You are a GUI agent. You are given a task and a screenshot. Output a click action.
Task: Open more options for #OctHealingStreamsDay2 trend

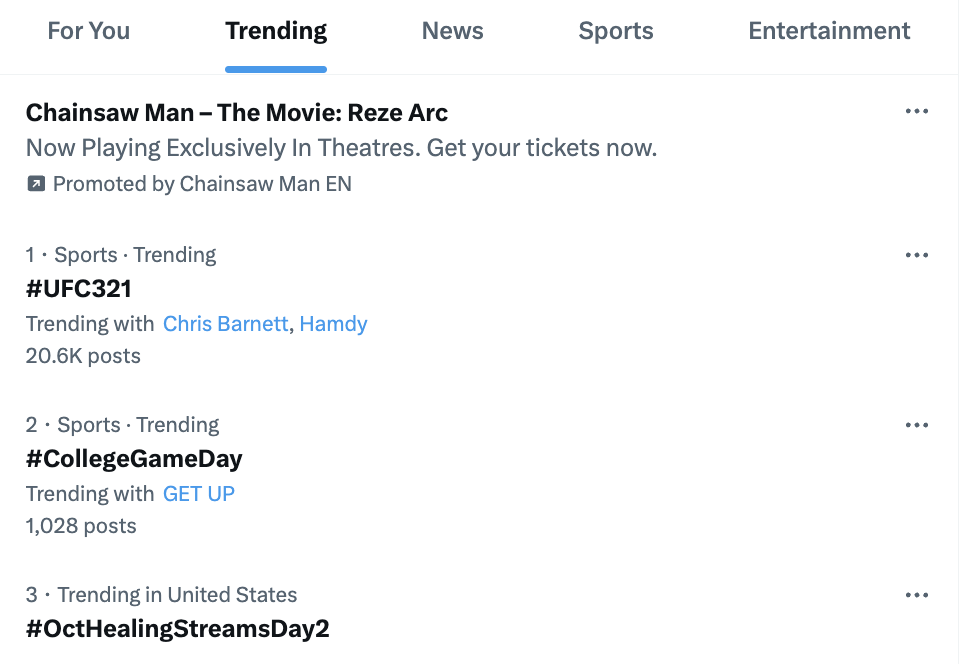916,595
